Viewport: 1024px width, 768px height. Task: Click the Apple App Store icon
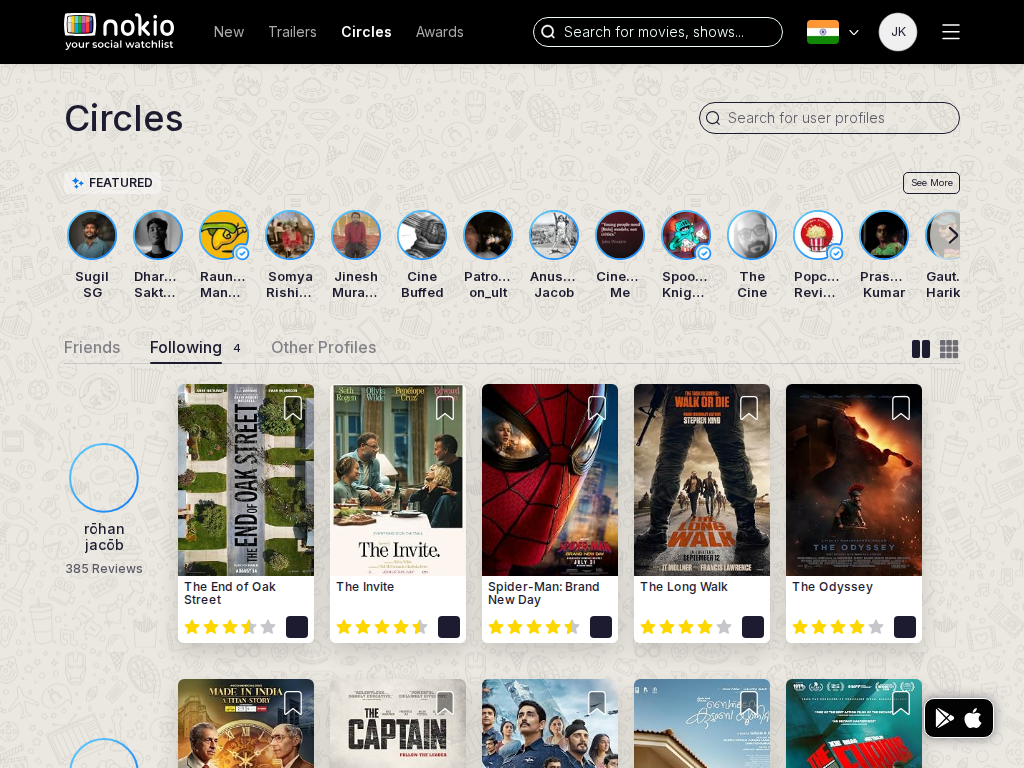(973, 718)
